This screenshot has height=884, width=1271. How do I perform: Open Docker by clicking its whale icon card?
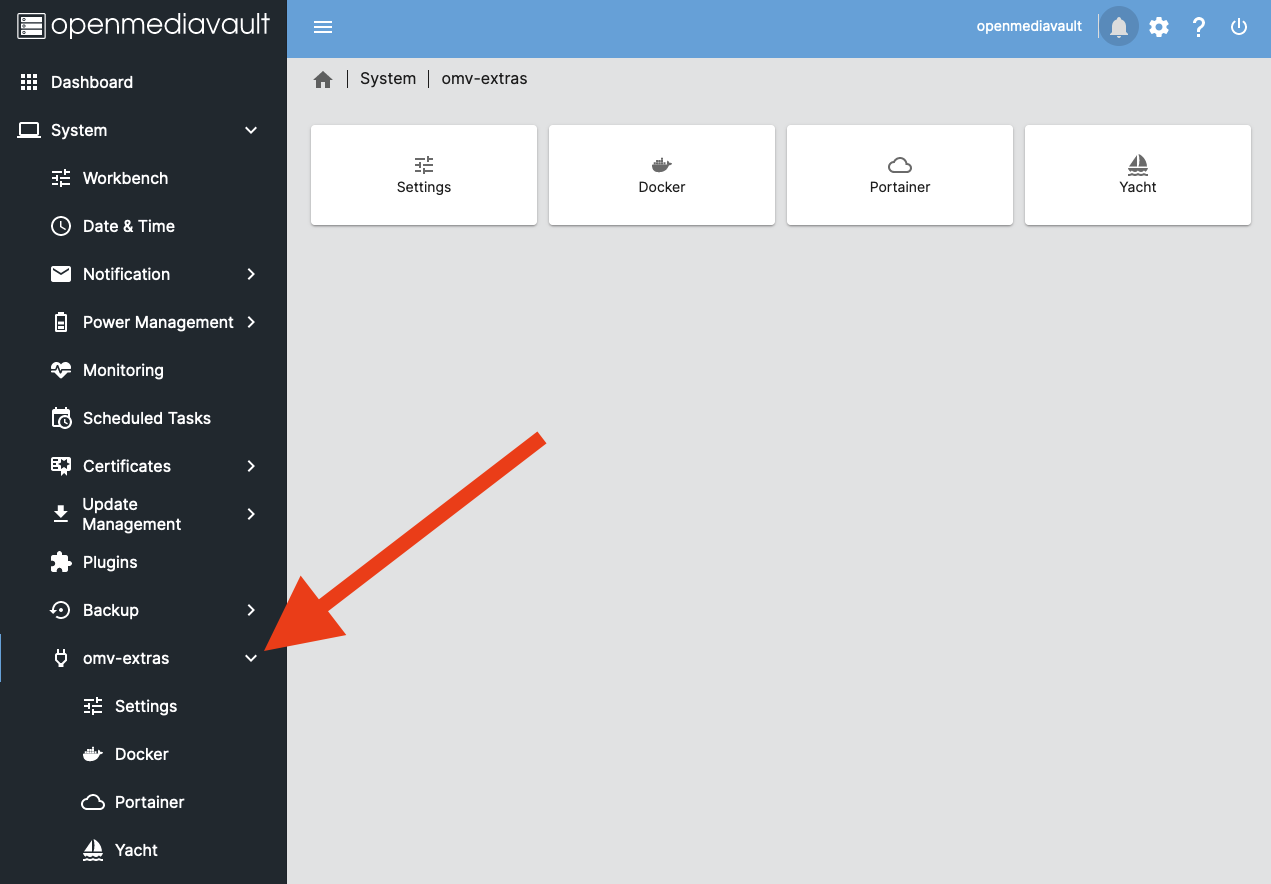click(661, 175)
